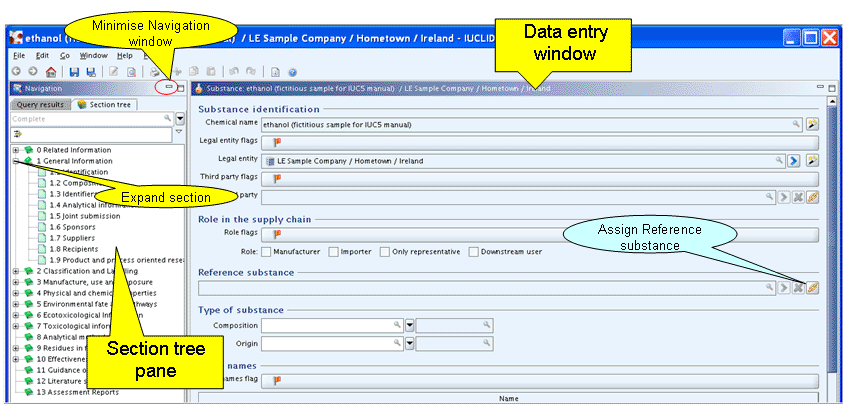Click the Back arrow toolbar icon
Screen dimensions: 850x407
pyautogui.click(x=16, y=71)
